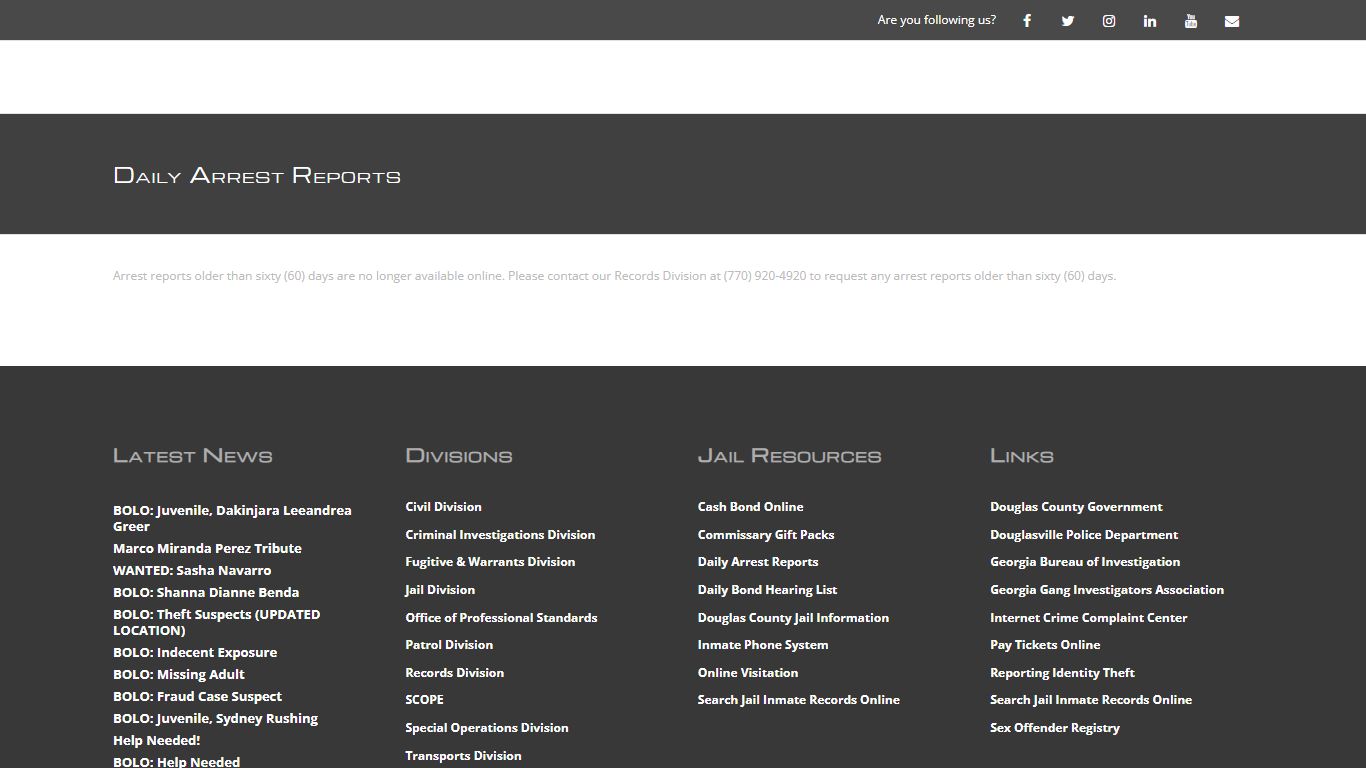
Task: Open BOLO: Juvenile, Dakinjara Leeandrea Greer news
Action: click(232, 518)
